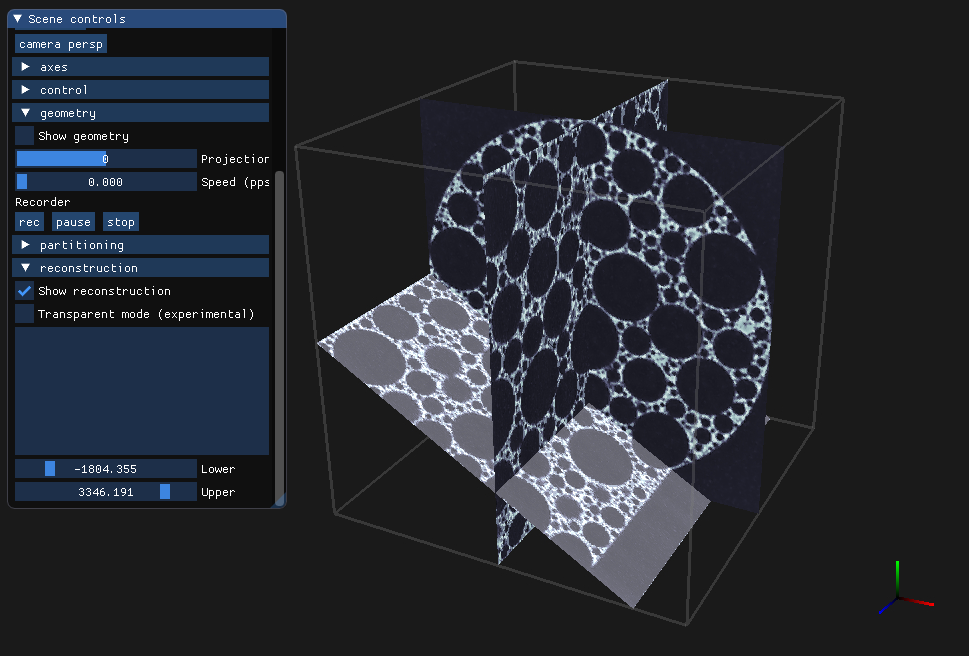Click the Upper threshold slider
The image size is (969, 656).
coord(105,492)
